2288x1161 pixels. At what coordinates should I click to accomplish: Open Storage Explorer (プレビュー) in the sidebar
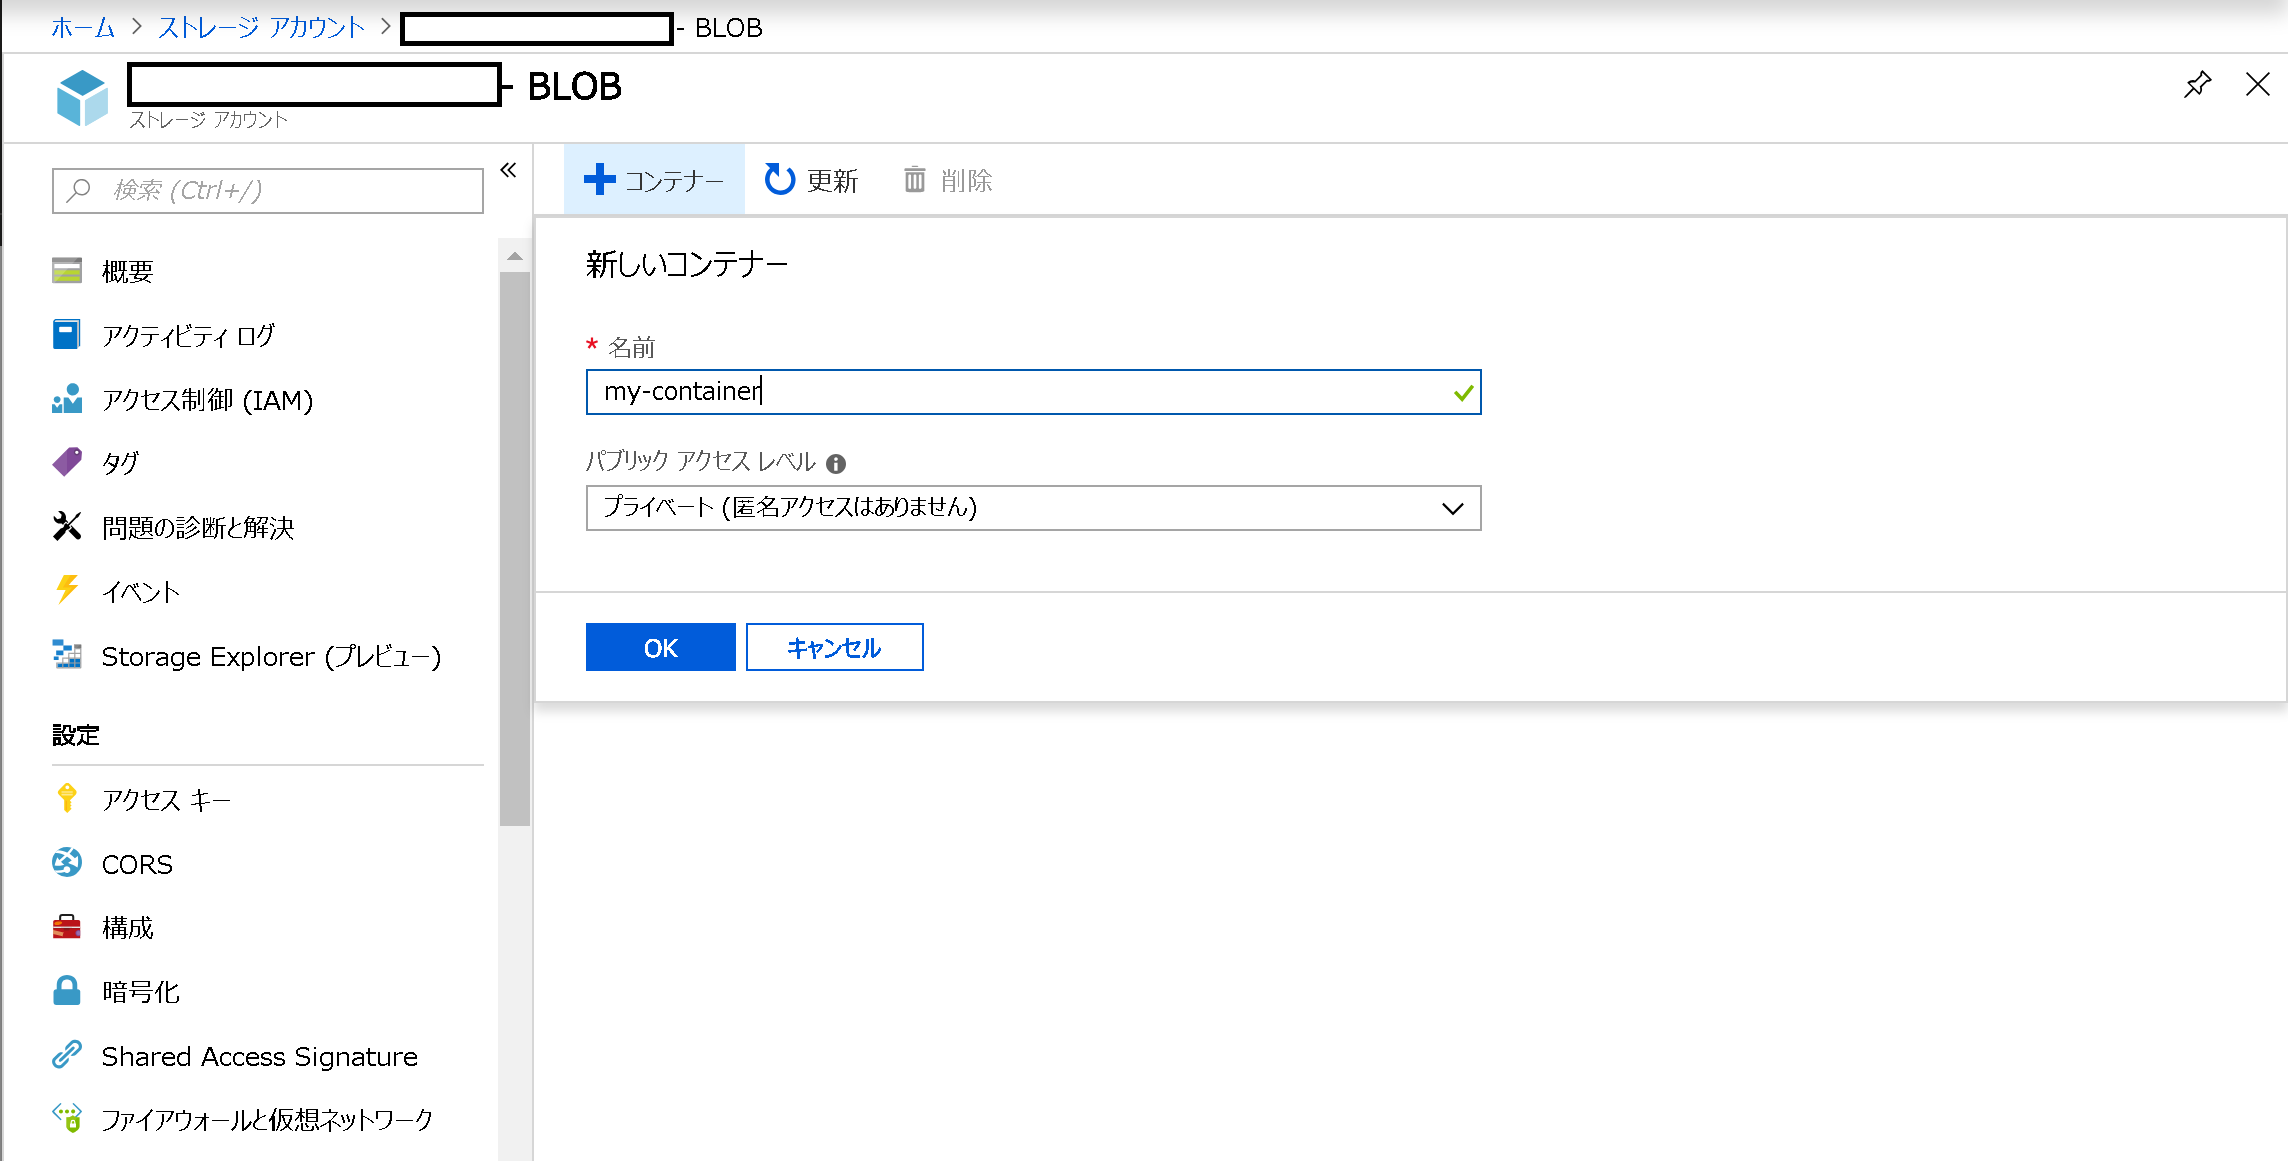click(270, 656)
